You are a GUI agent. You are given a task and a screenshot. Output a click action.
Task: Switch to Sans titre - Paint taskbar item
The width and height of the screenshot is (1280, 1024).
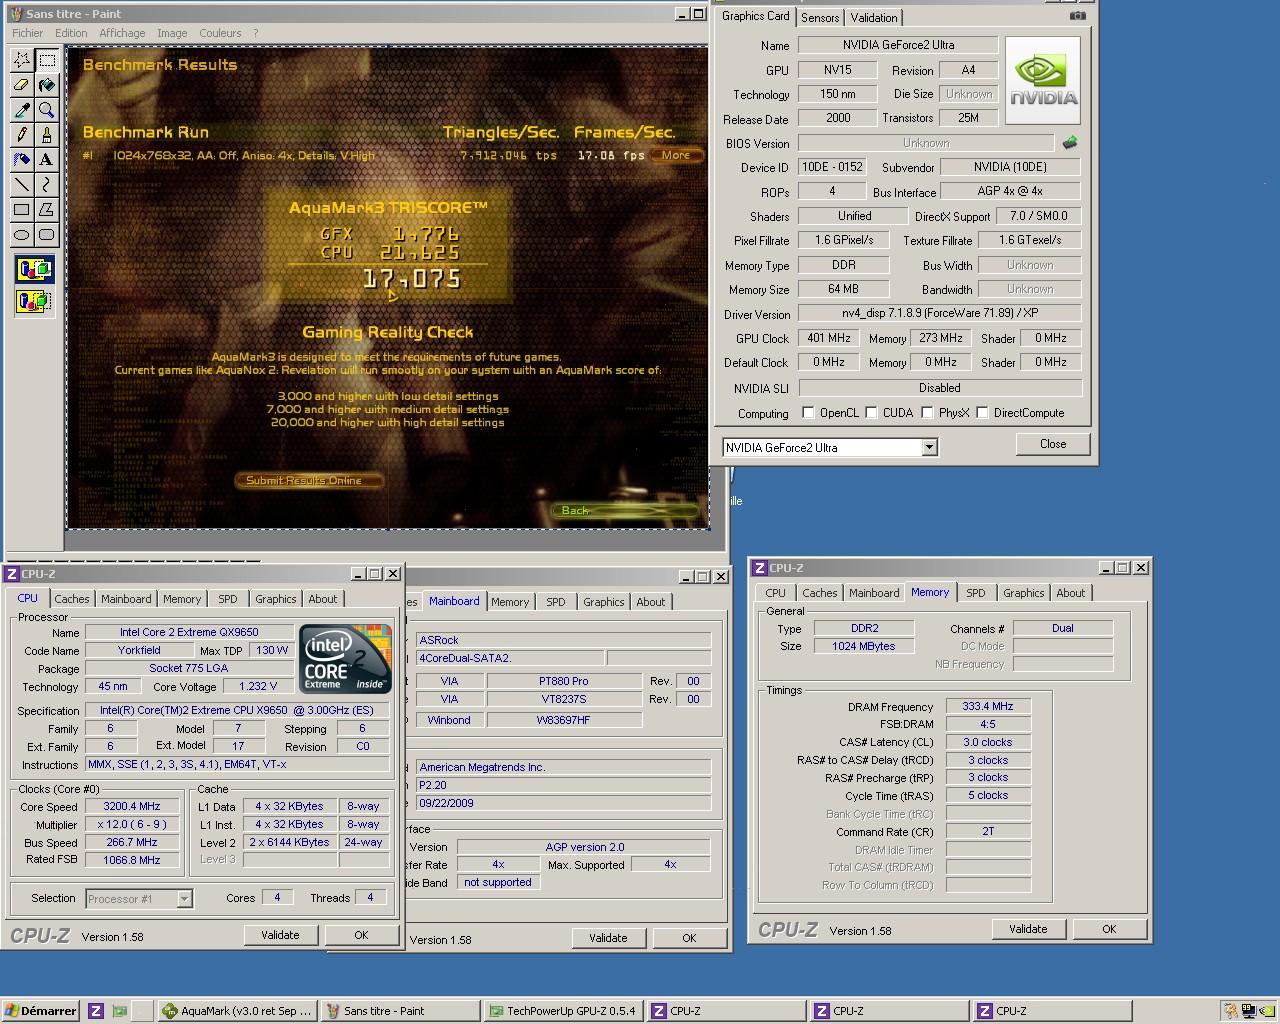click(400, 1011)
